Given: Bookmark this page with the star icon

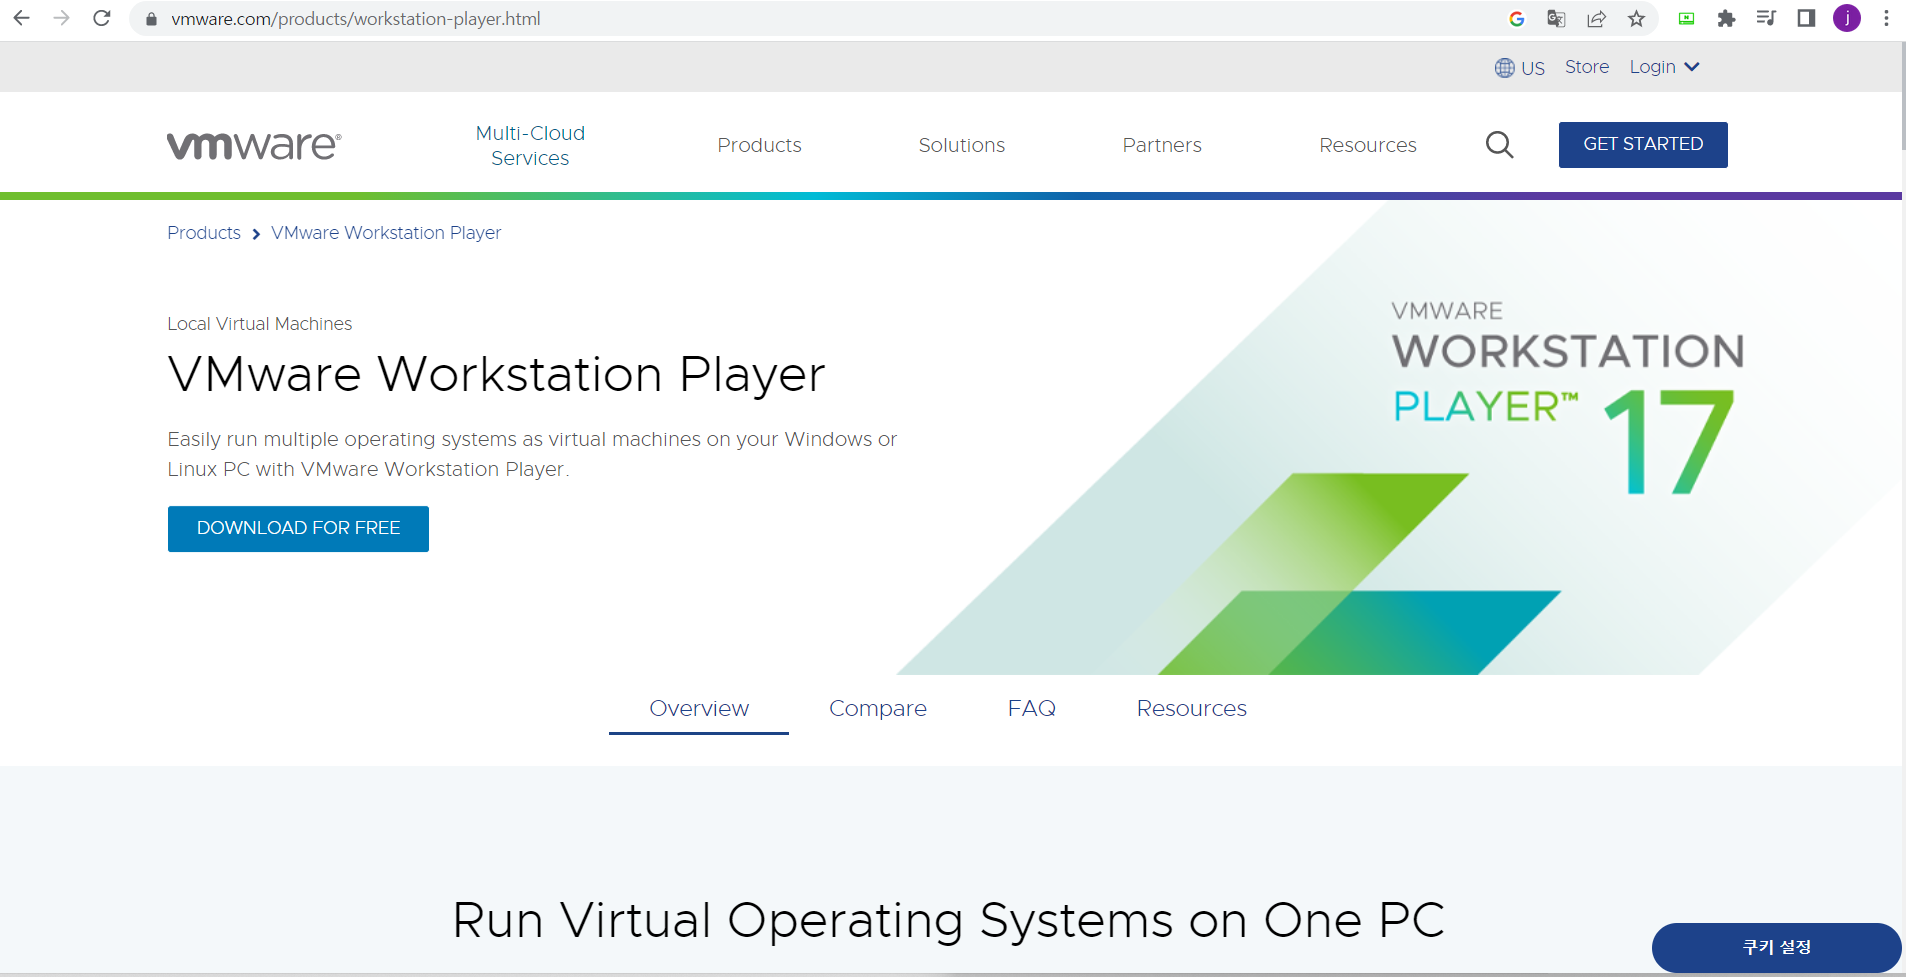Looking at the screenshot, I should (1636, 18).
